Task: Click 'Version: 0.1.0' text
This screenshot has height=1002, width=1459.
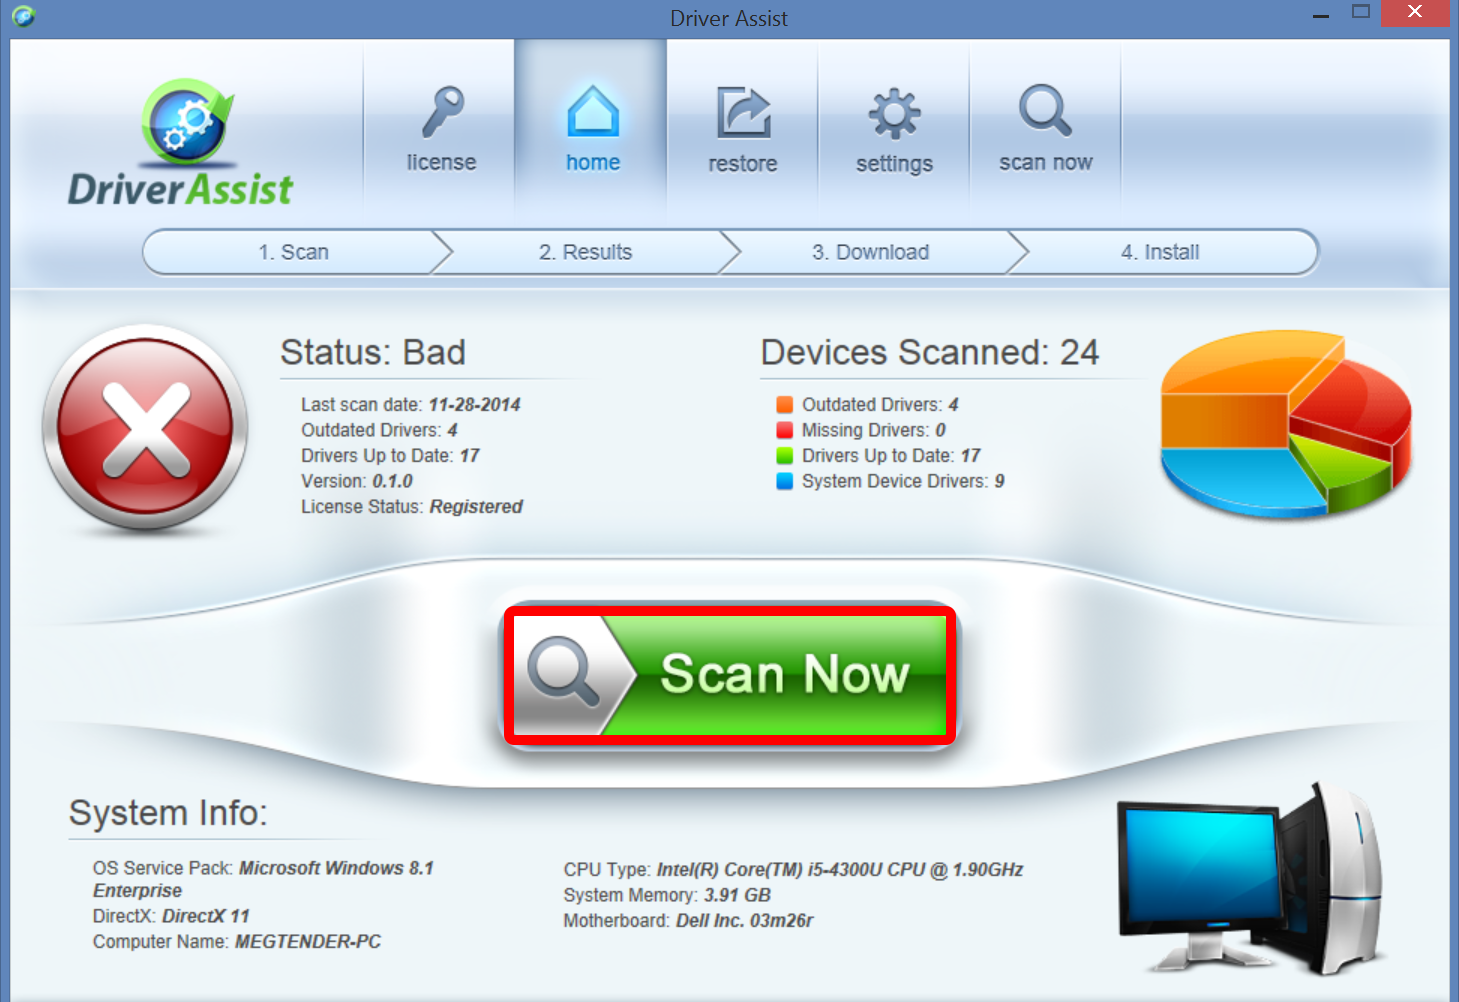Action: (x=357, y=481)
